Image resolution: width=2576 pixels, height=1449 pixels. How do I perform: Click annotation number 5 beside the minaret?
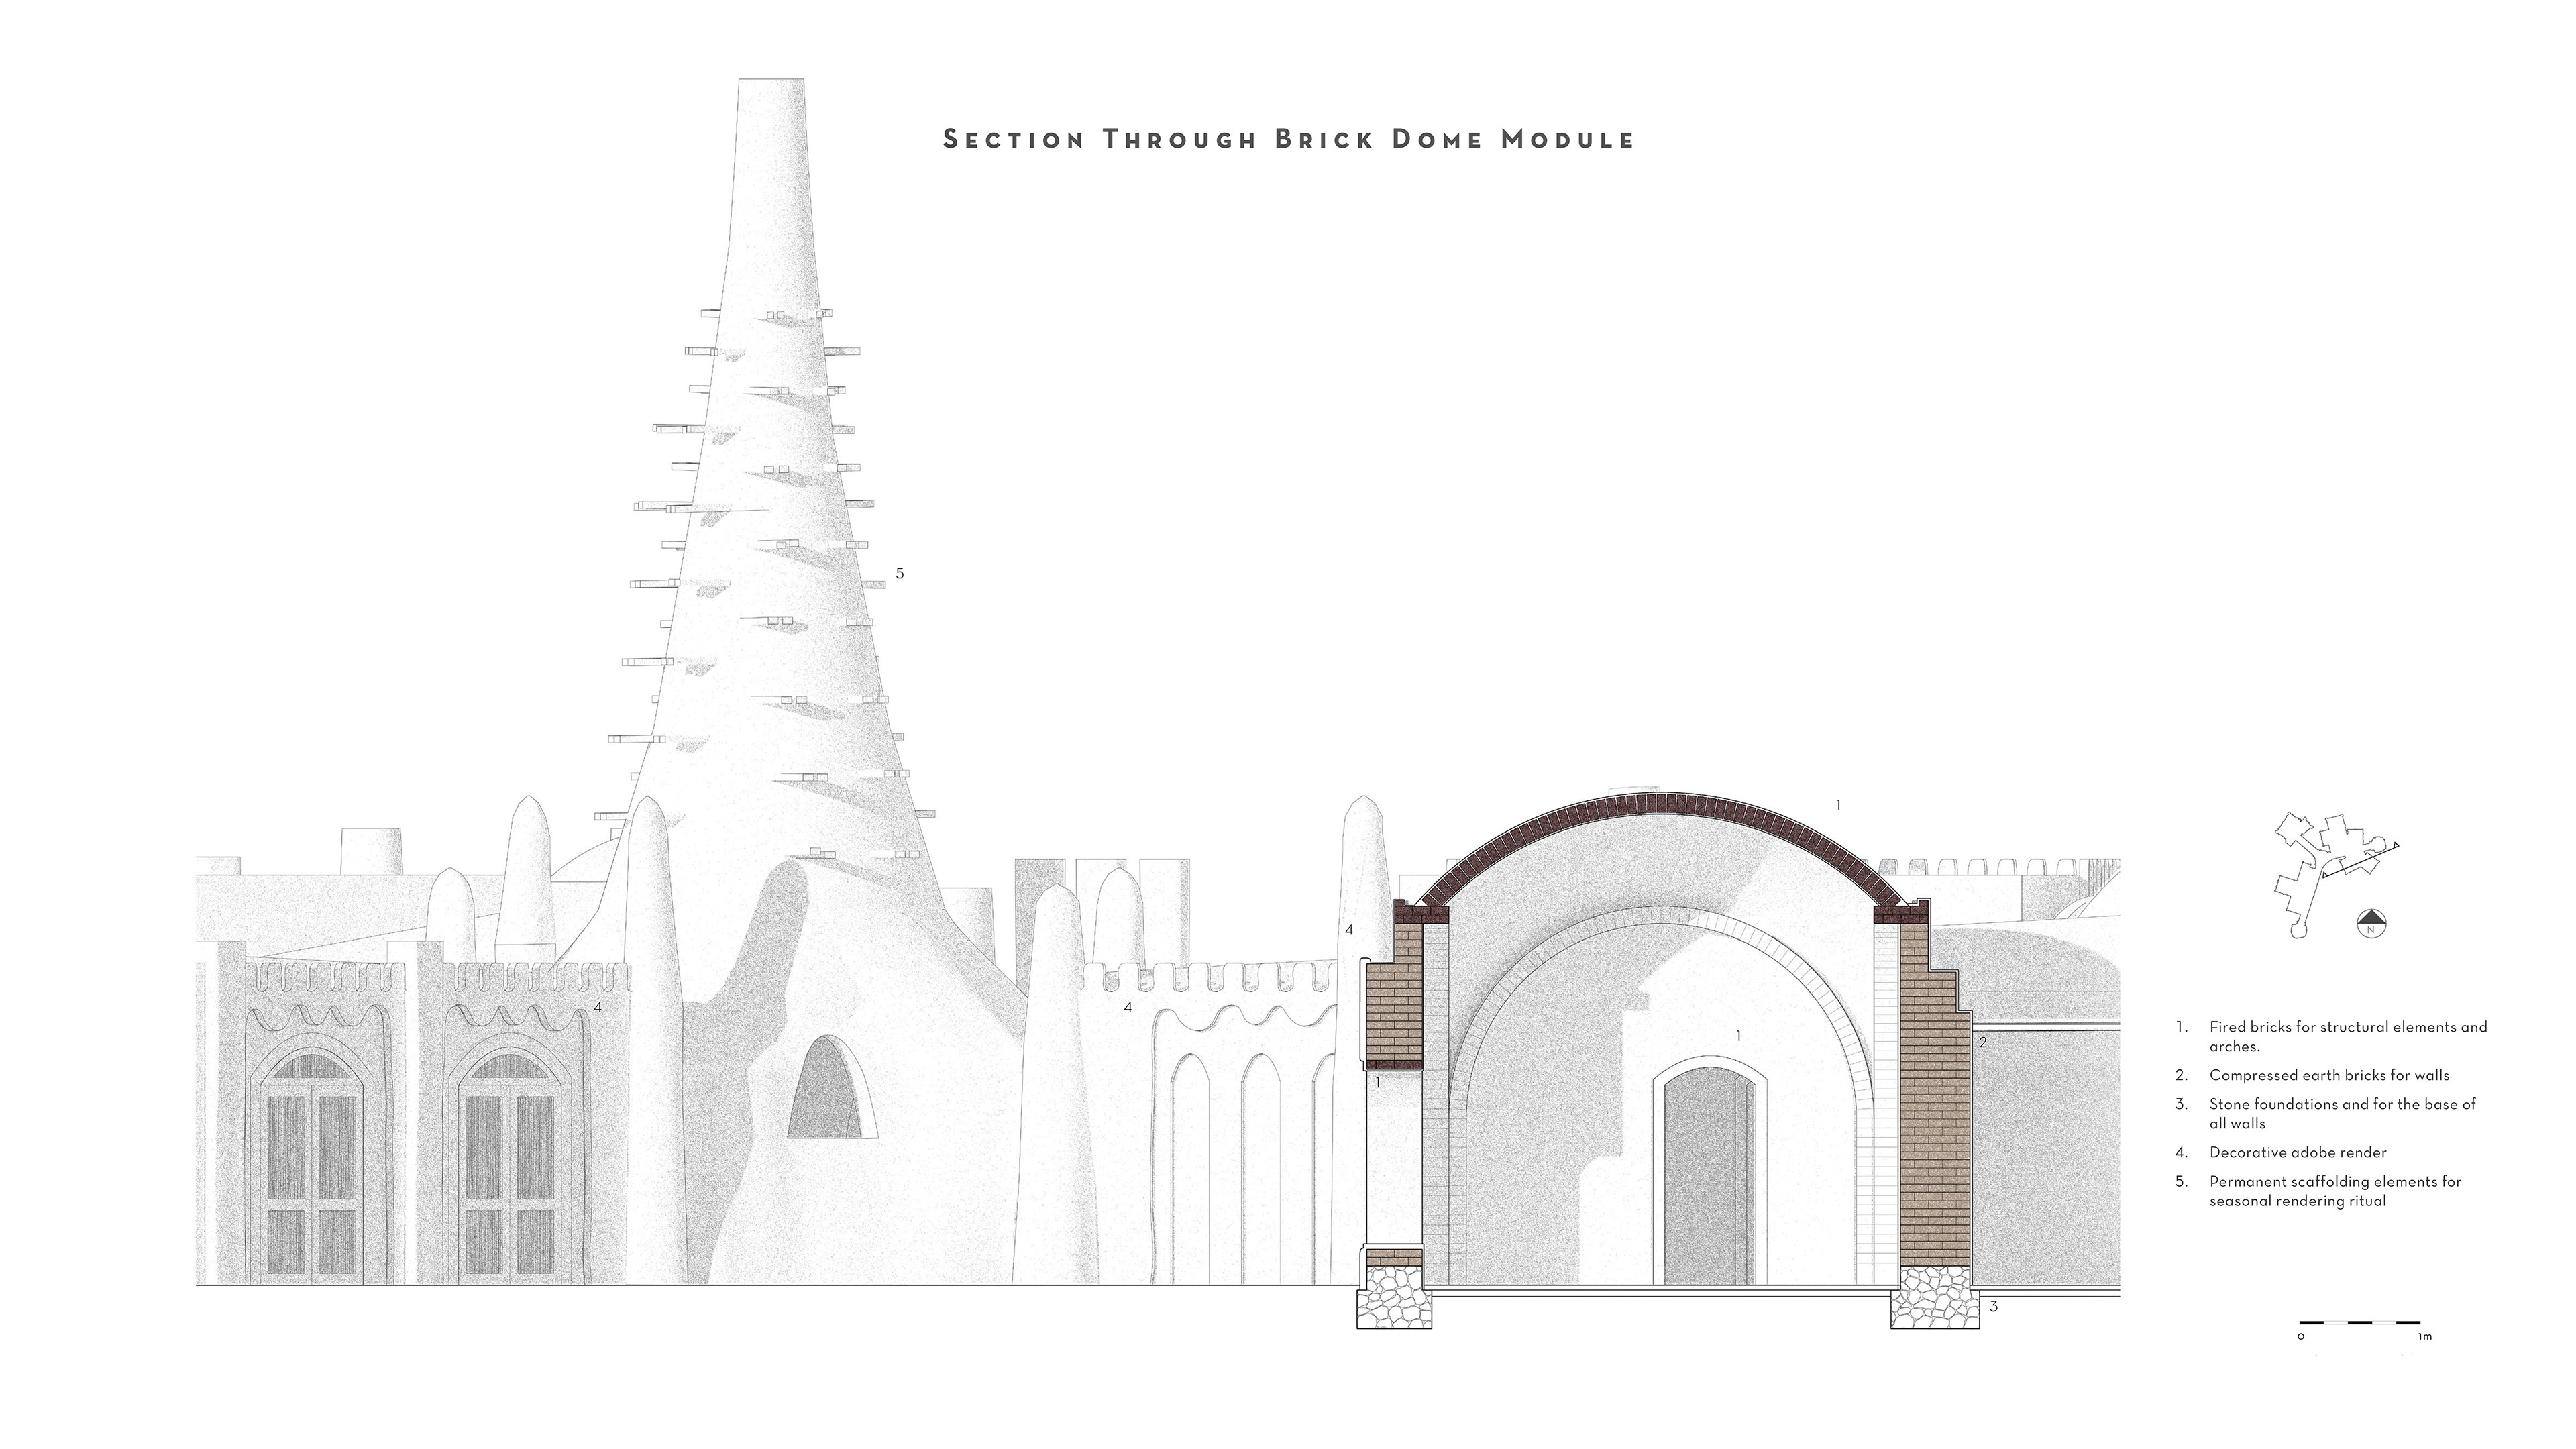point(900,573)
